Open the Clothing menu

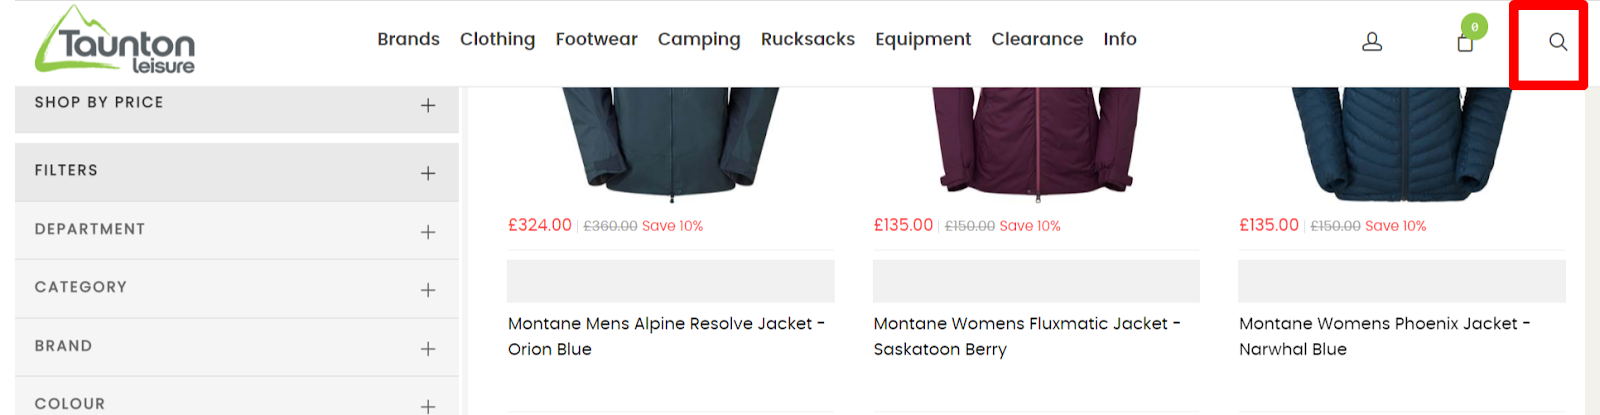[x=497, y=39]
